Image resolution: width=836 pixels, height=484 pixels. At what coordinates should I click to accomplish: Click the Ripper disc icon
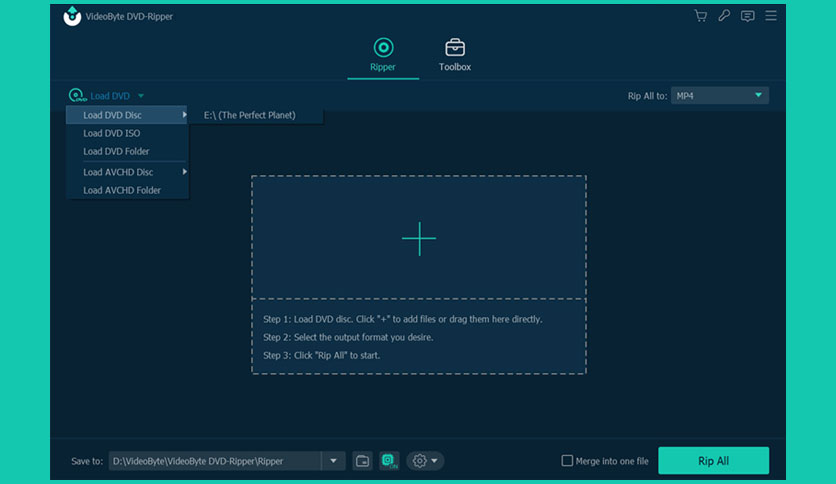(383, 47)
